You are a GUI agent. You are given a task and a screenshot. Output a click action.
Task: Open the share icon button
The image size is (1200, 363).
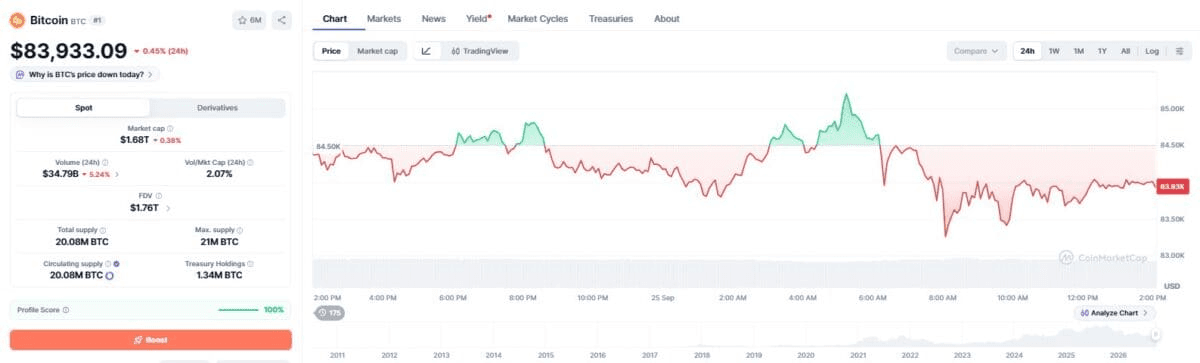pos(281,19)
